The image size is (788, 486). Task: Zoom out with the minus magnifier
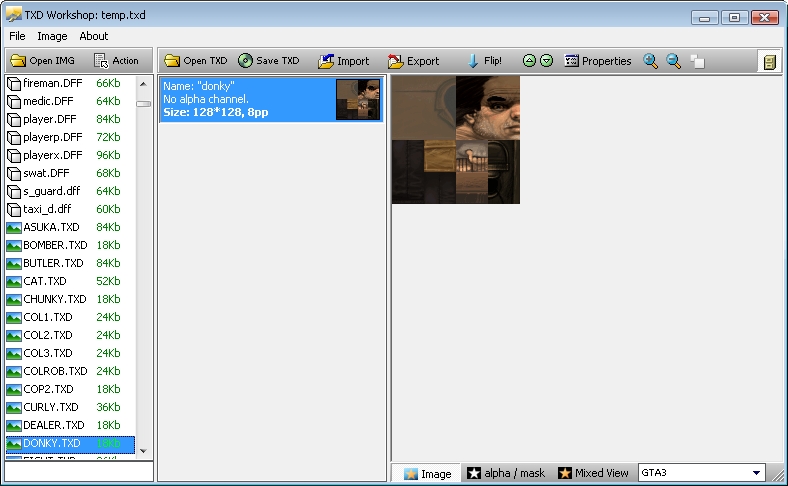[x=673, y=61]
